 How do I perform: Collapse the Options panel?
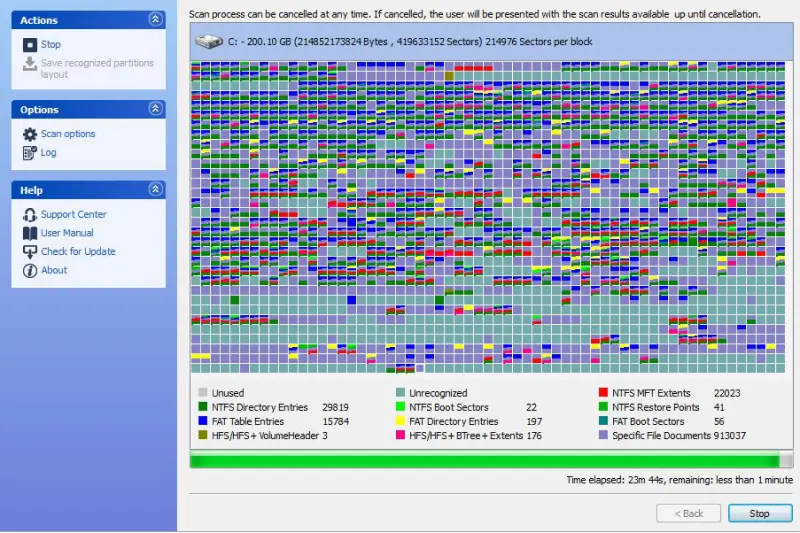(156, 109)
